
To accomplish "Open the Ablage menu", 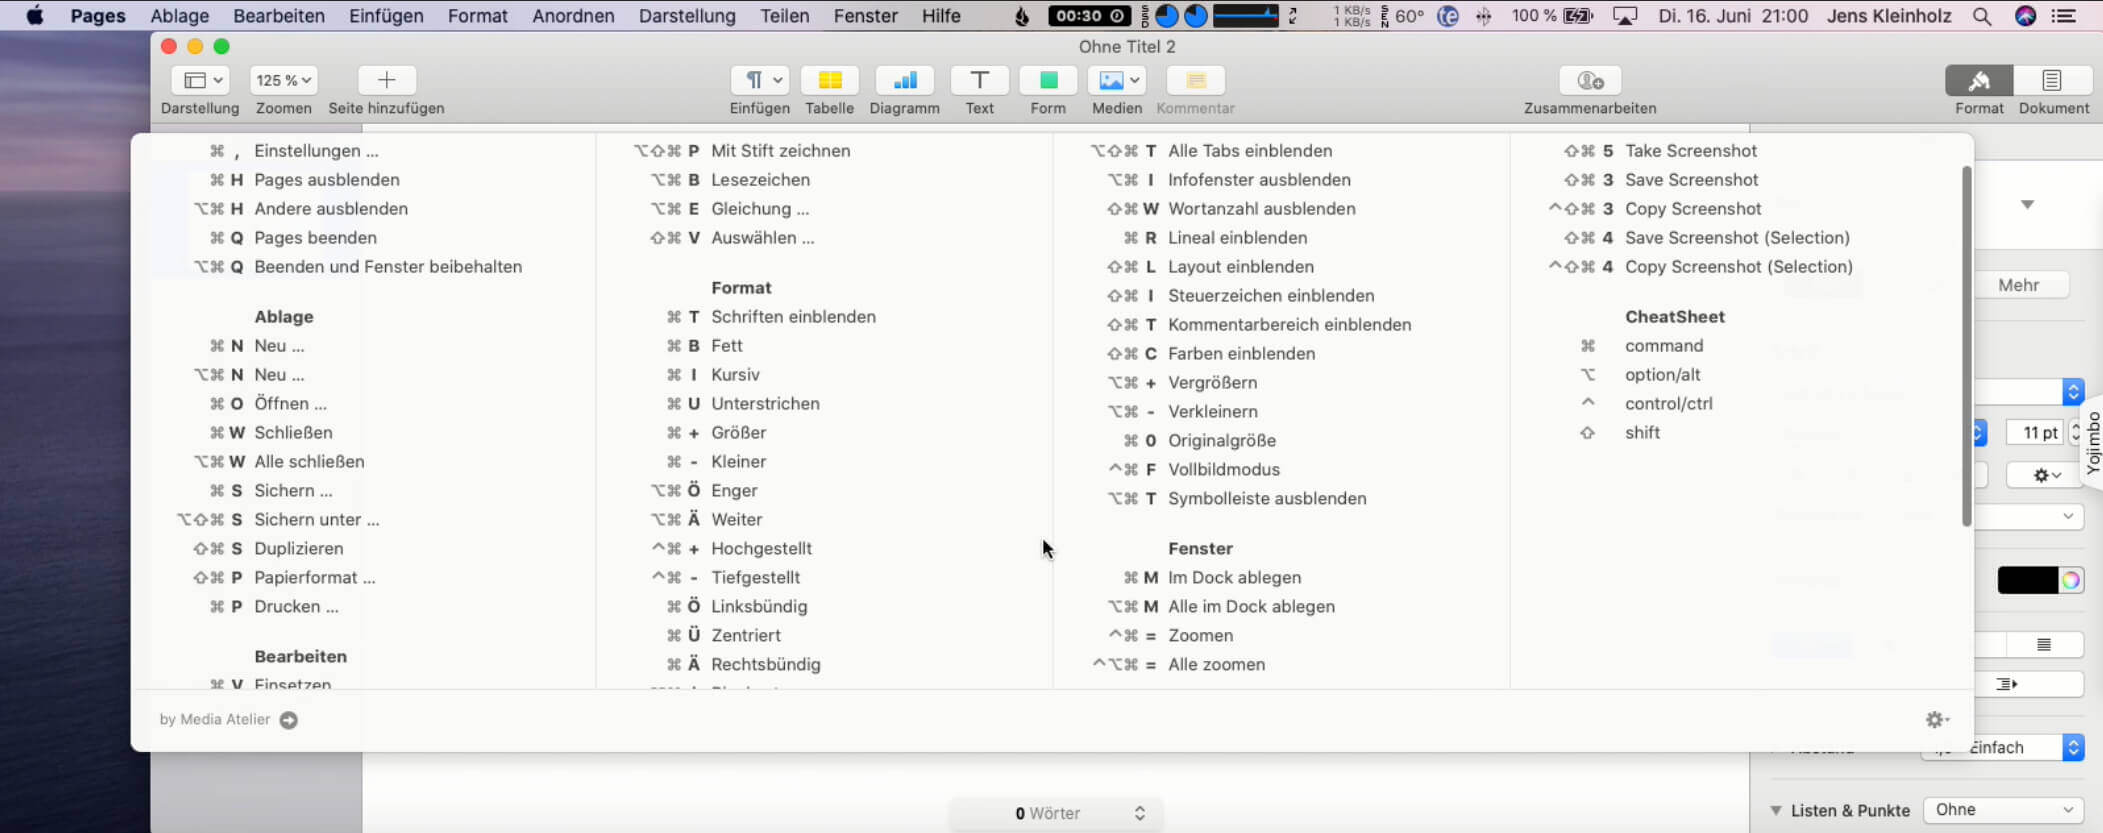I will point(179,16).
